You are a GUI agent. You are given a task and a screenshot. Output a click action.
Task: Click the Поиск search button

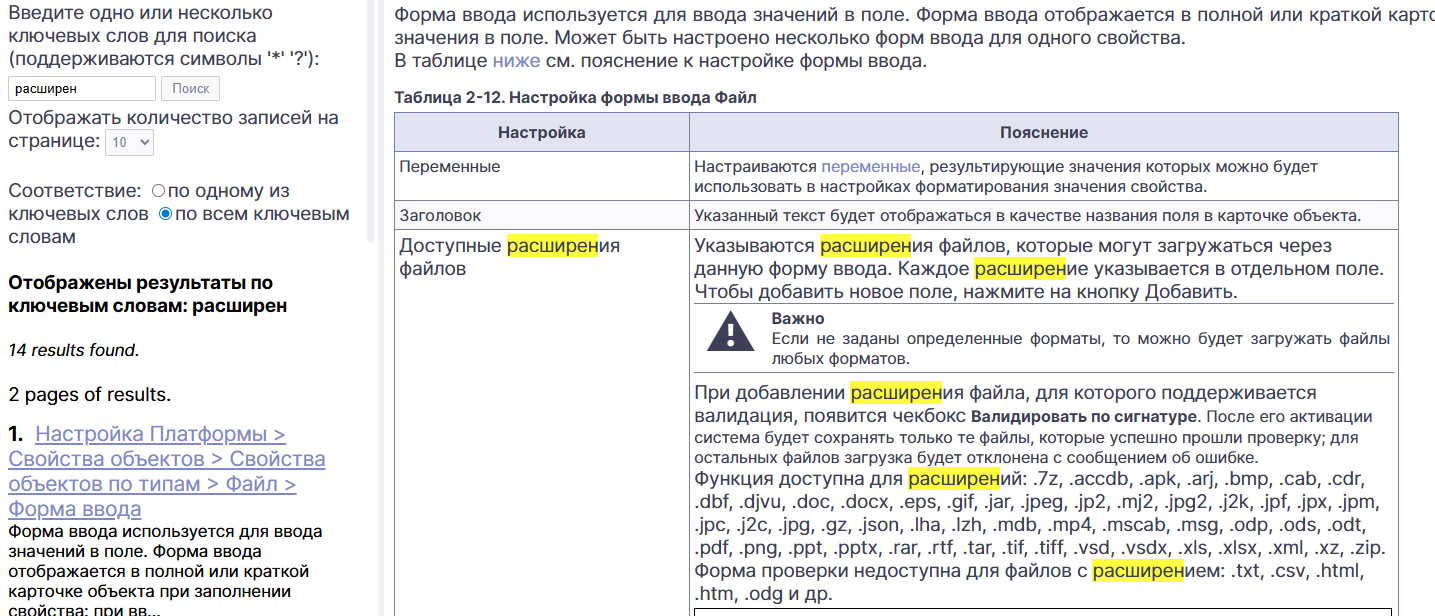pyautogui.click(x=190, y=89)
